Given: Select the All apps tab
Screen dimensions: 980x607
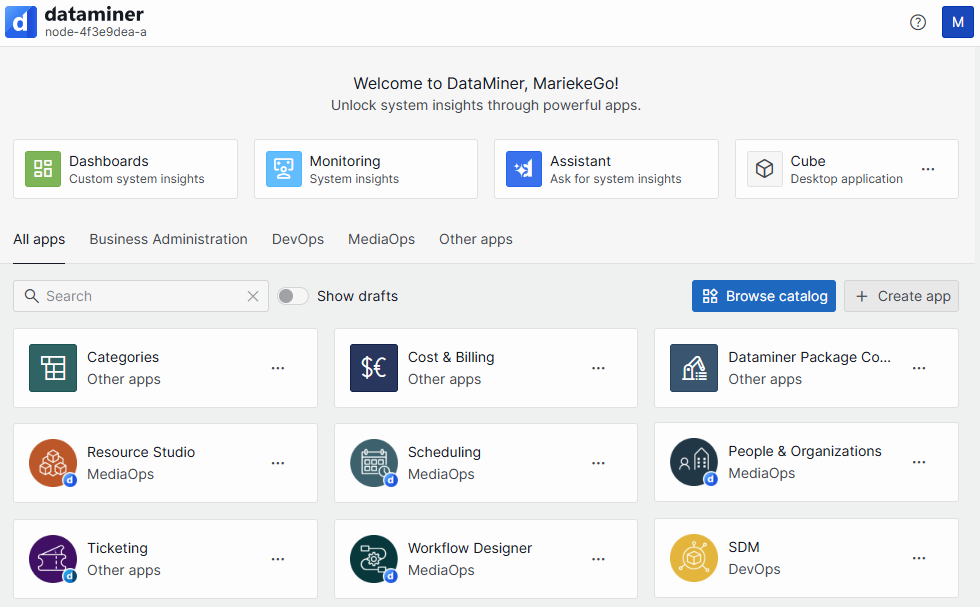Looking at the screenshot, I should [x=39, y=239].
